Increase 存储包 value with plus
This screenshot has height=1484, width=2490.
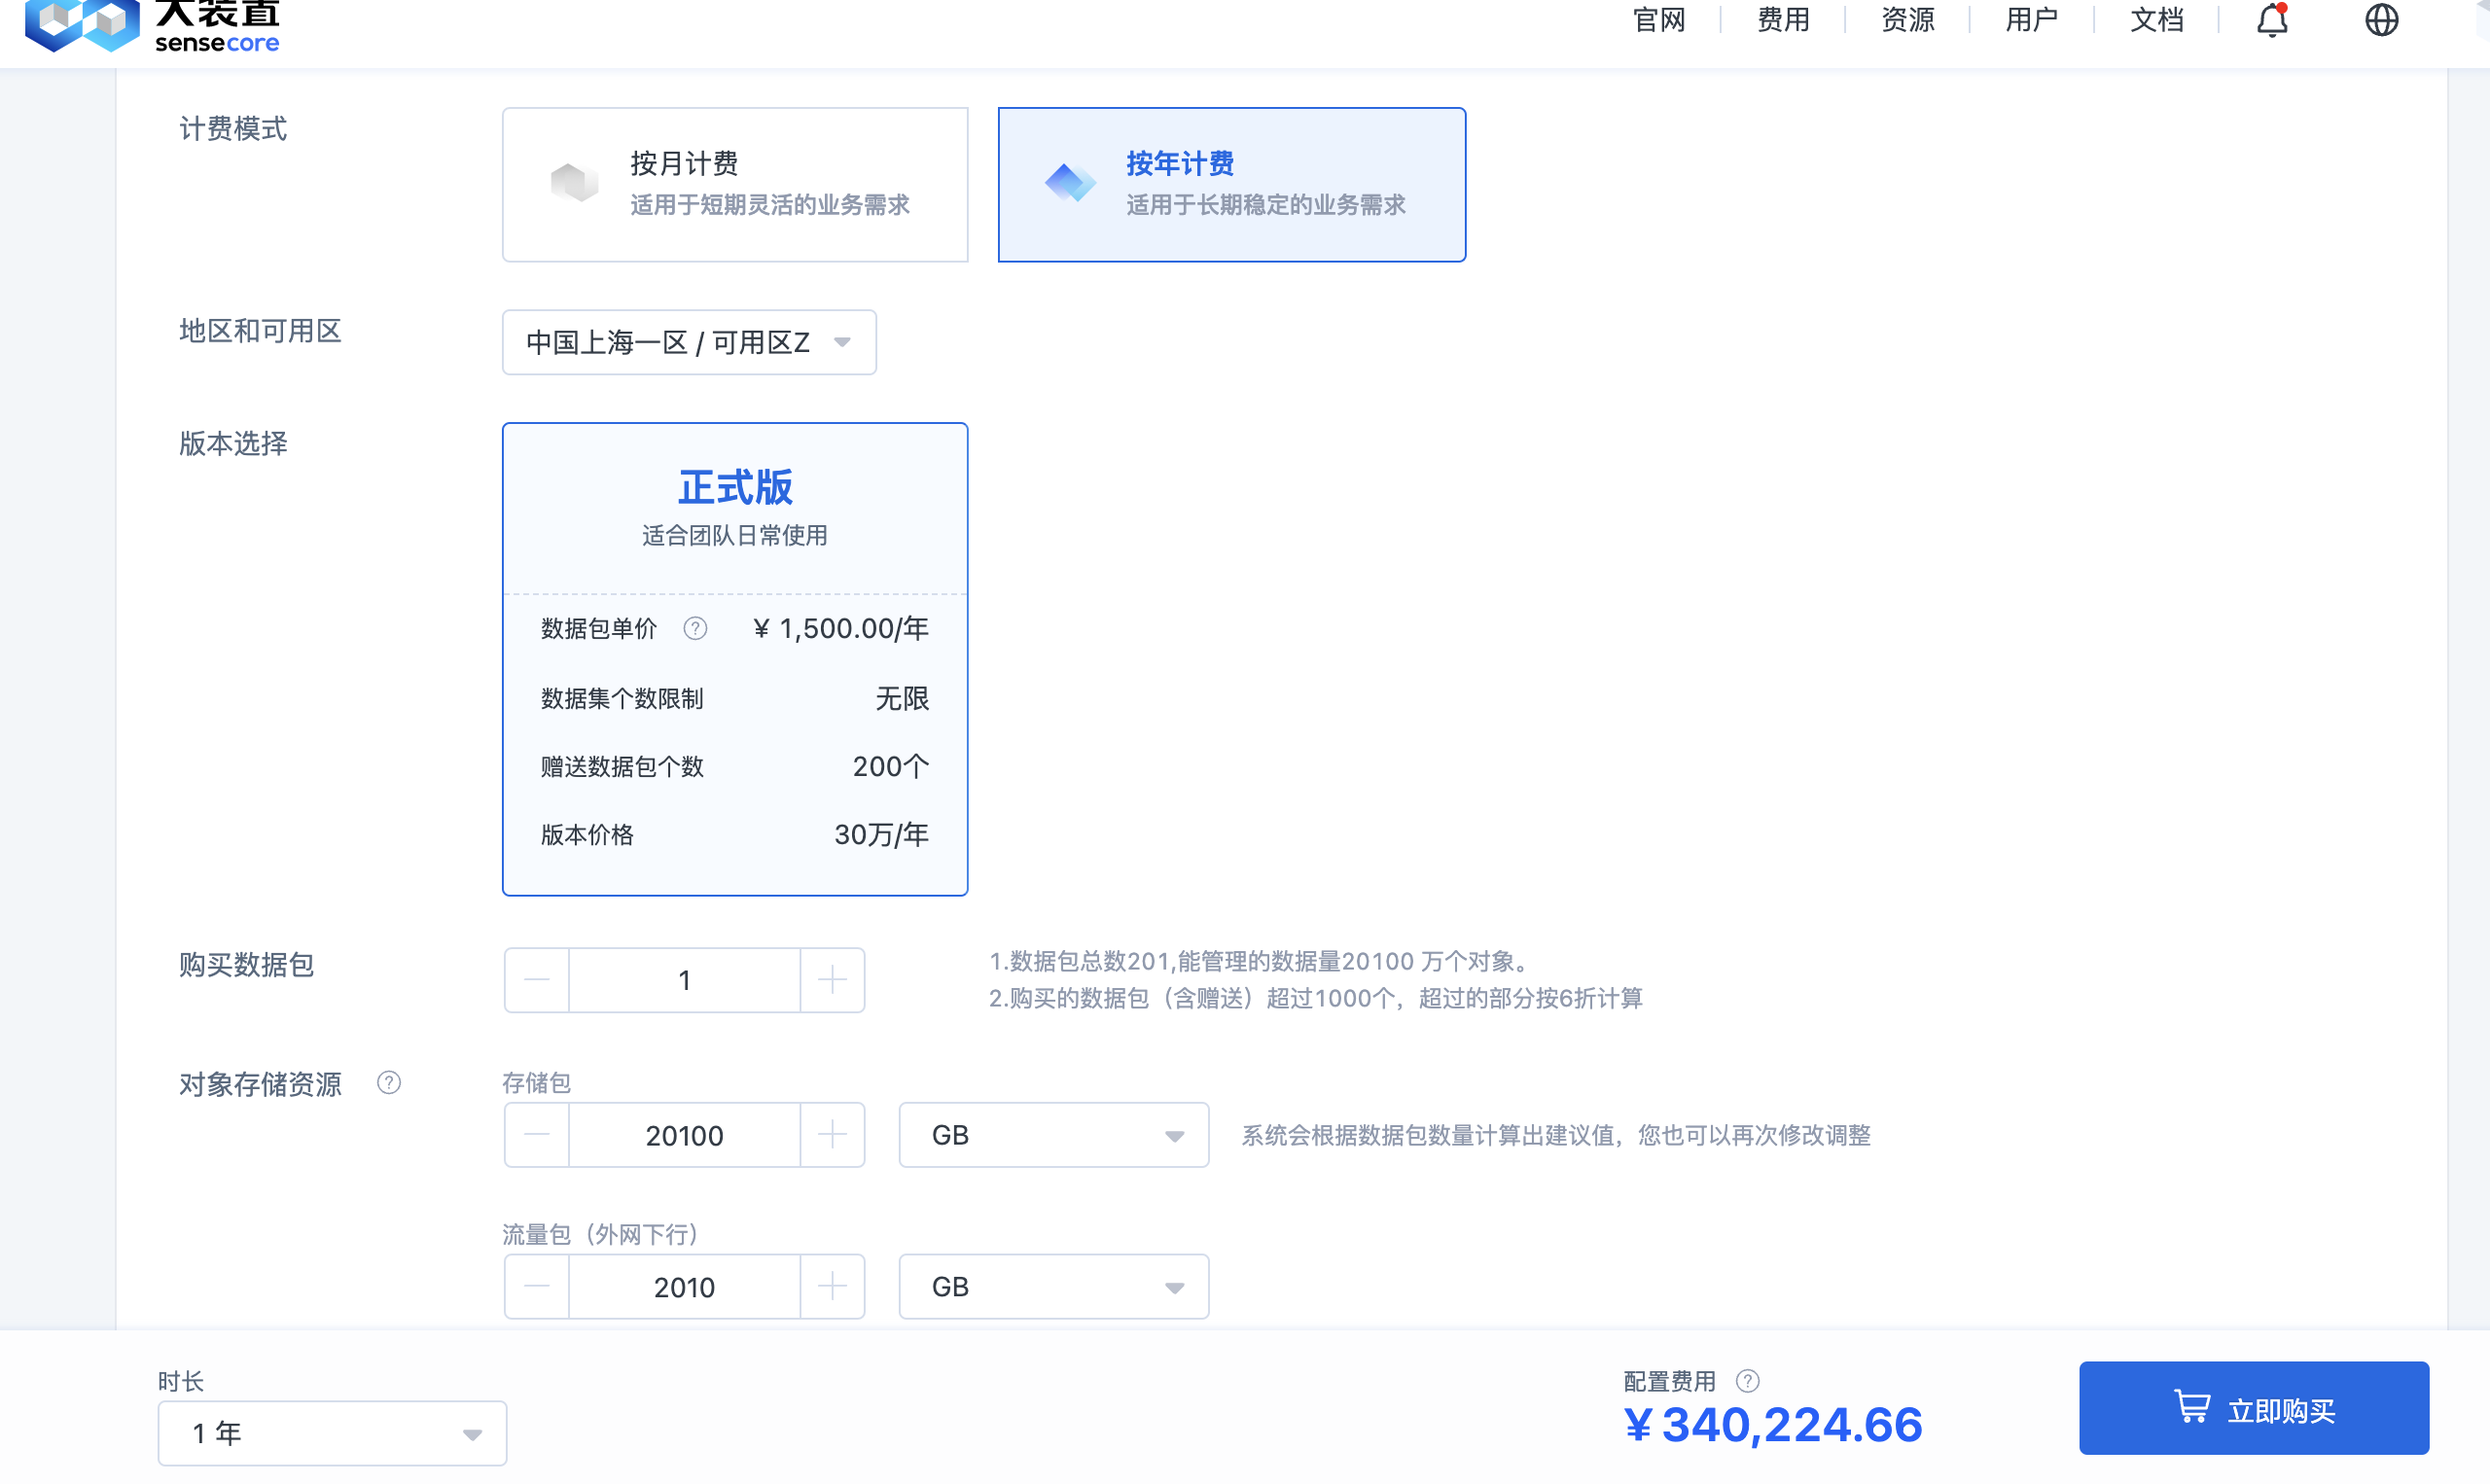click(832, 1135)
